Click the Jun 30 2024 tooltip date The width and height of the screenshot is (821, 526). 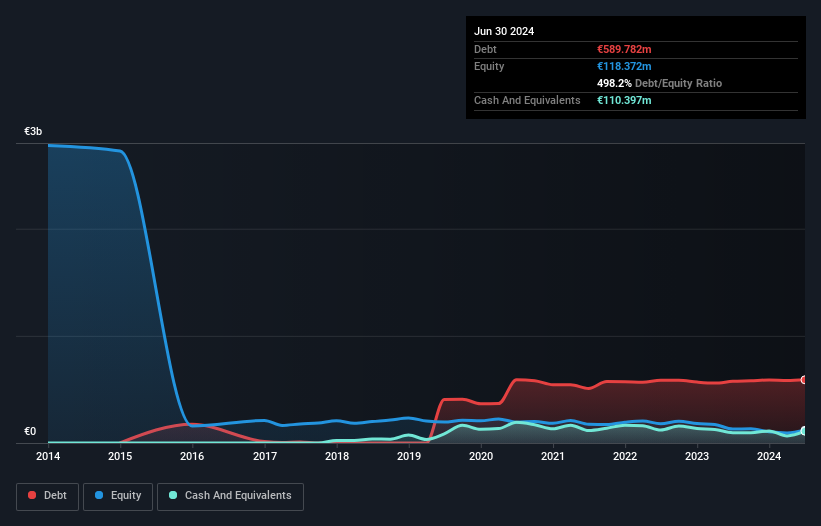point(504,31)
